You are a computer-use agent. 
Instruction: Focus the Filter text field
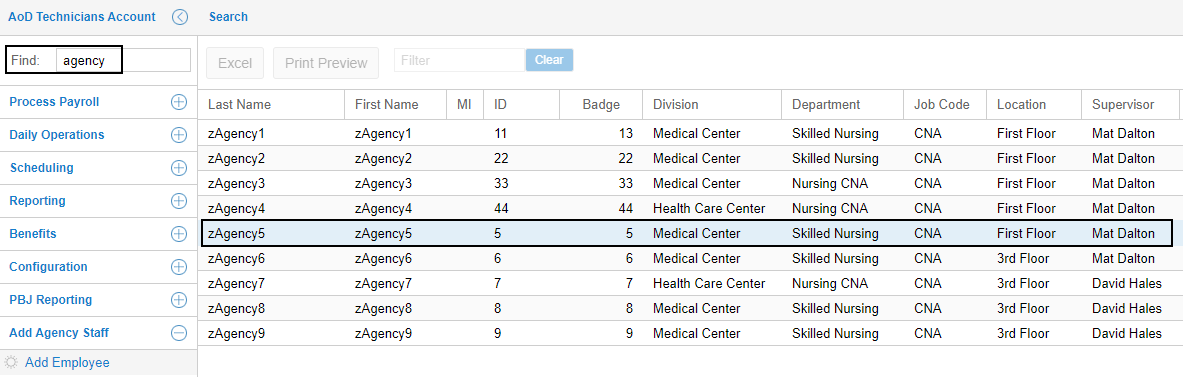pyautogui.click(x=459, y=60)
